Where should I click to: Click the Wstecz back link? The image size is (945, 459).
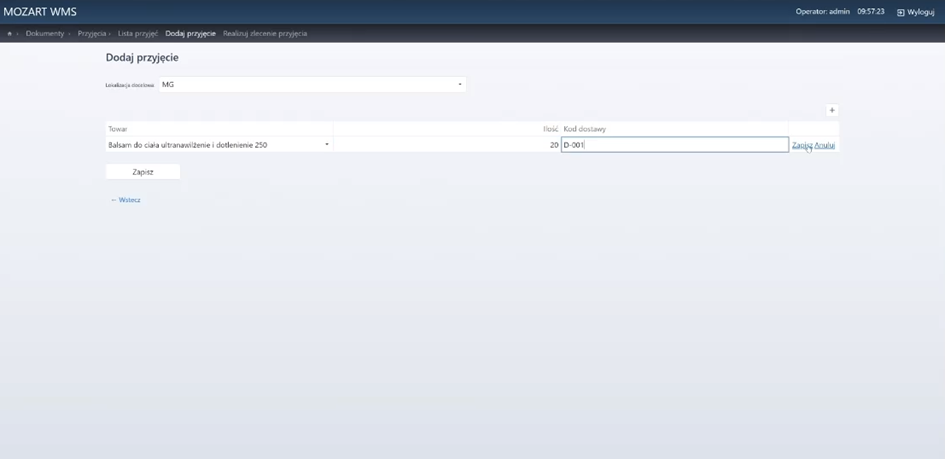pos(126,200)
